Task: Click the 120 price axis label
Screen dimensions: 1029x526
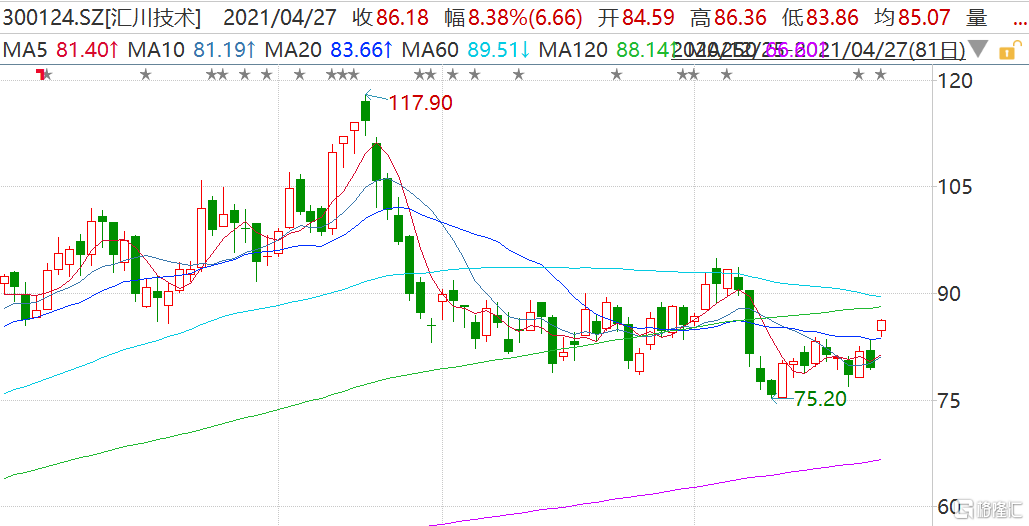Action: point(954,81)
